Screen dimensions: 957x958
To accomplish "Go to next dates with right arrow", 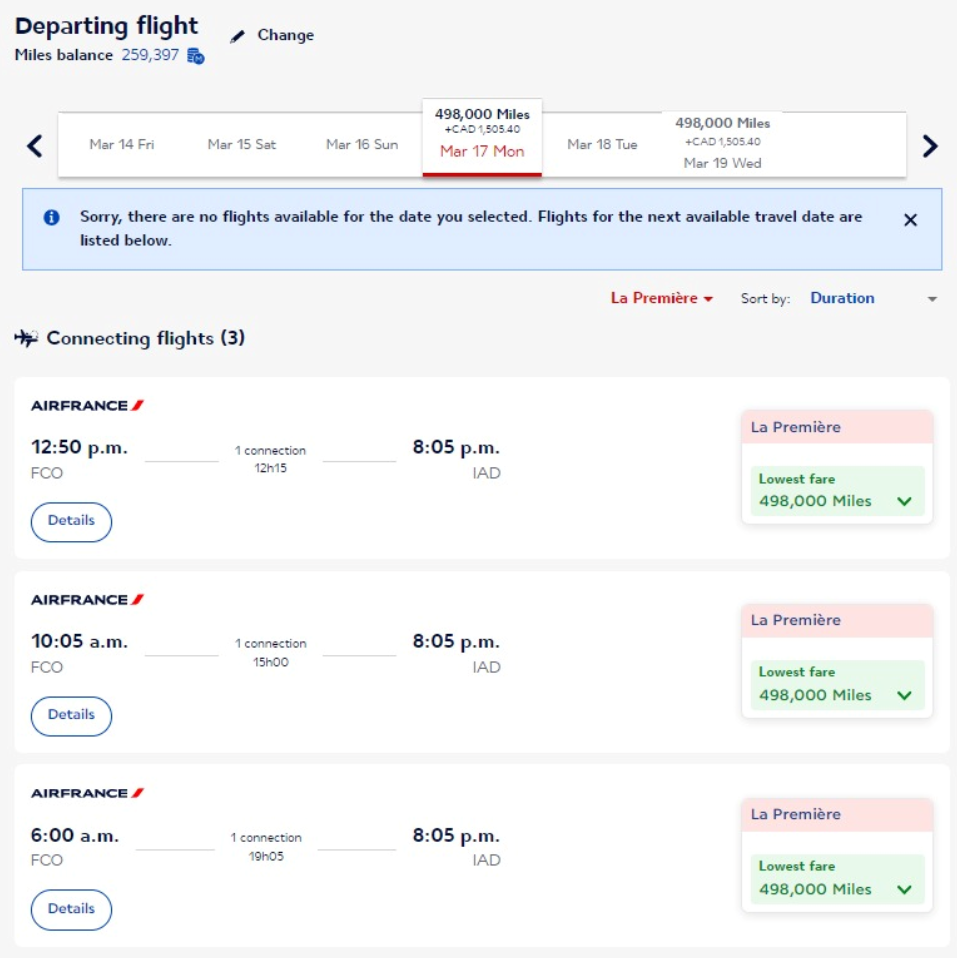I will click(930, 146).
